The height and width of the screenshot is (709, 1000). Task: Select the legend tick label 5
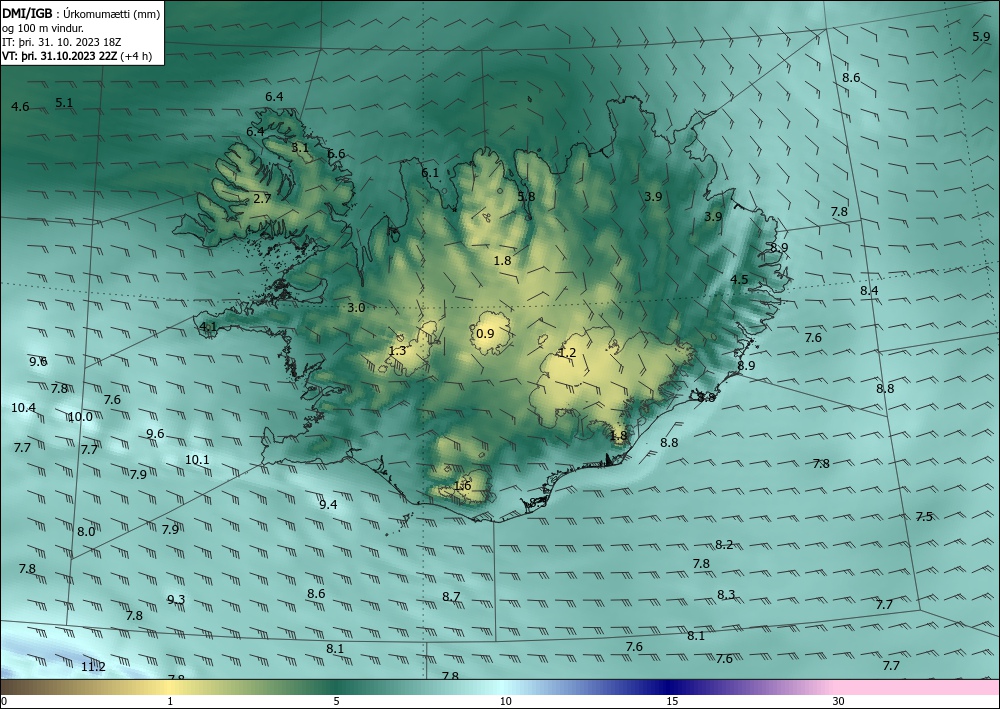(x=336, y=701)
